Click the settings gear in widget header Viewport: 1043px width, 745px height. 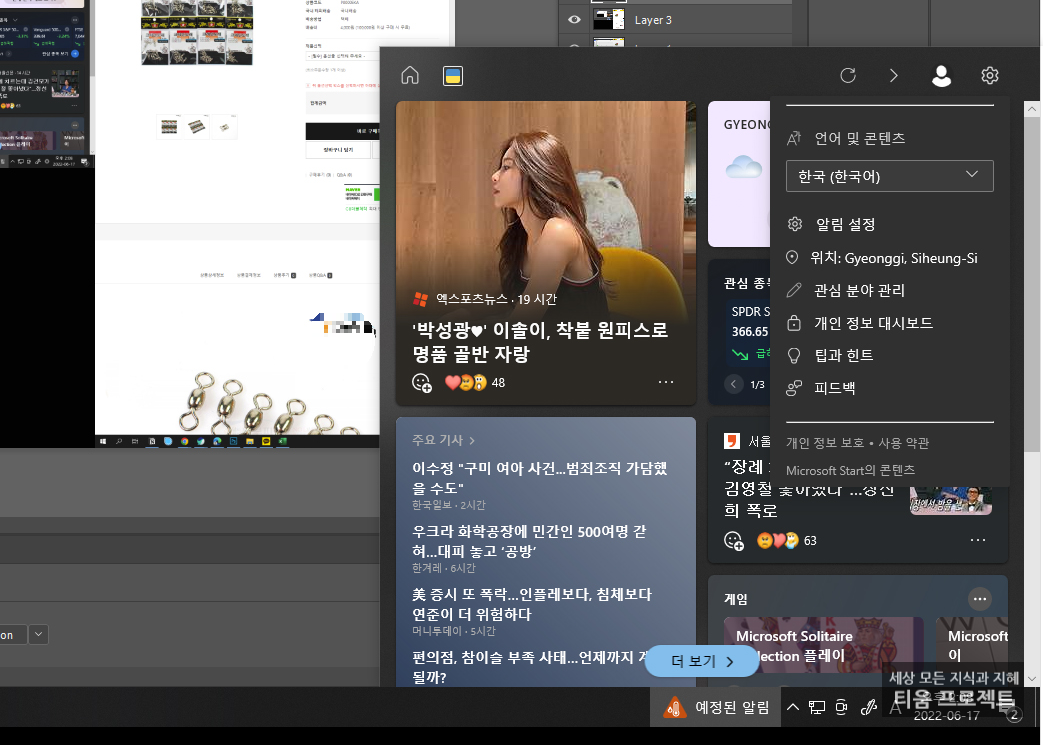click(990, 75)
